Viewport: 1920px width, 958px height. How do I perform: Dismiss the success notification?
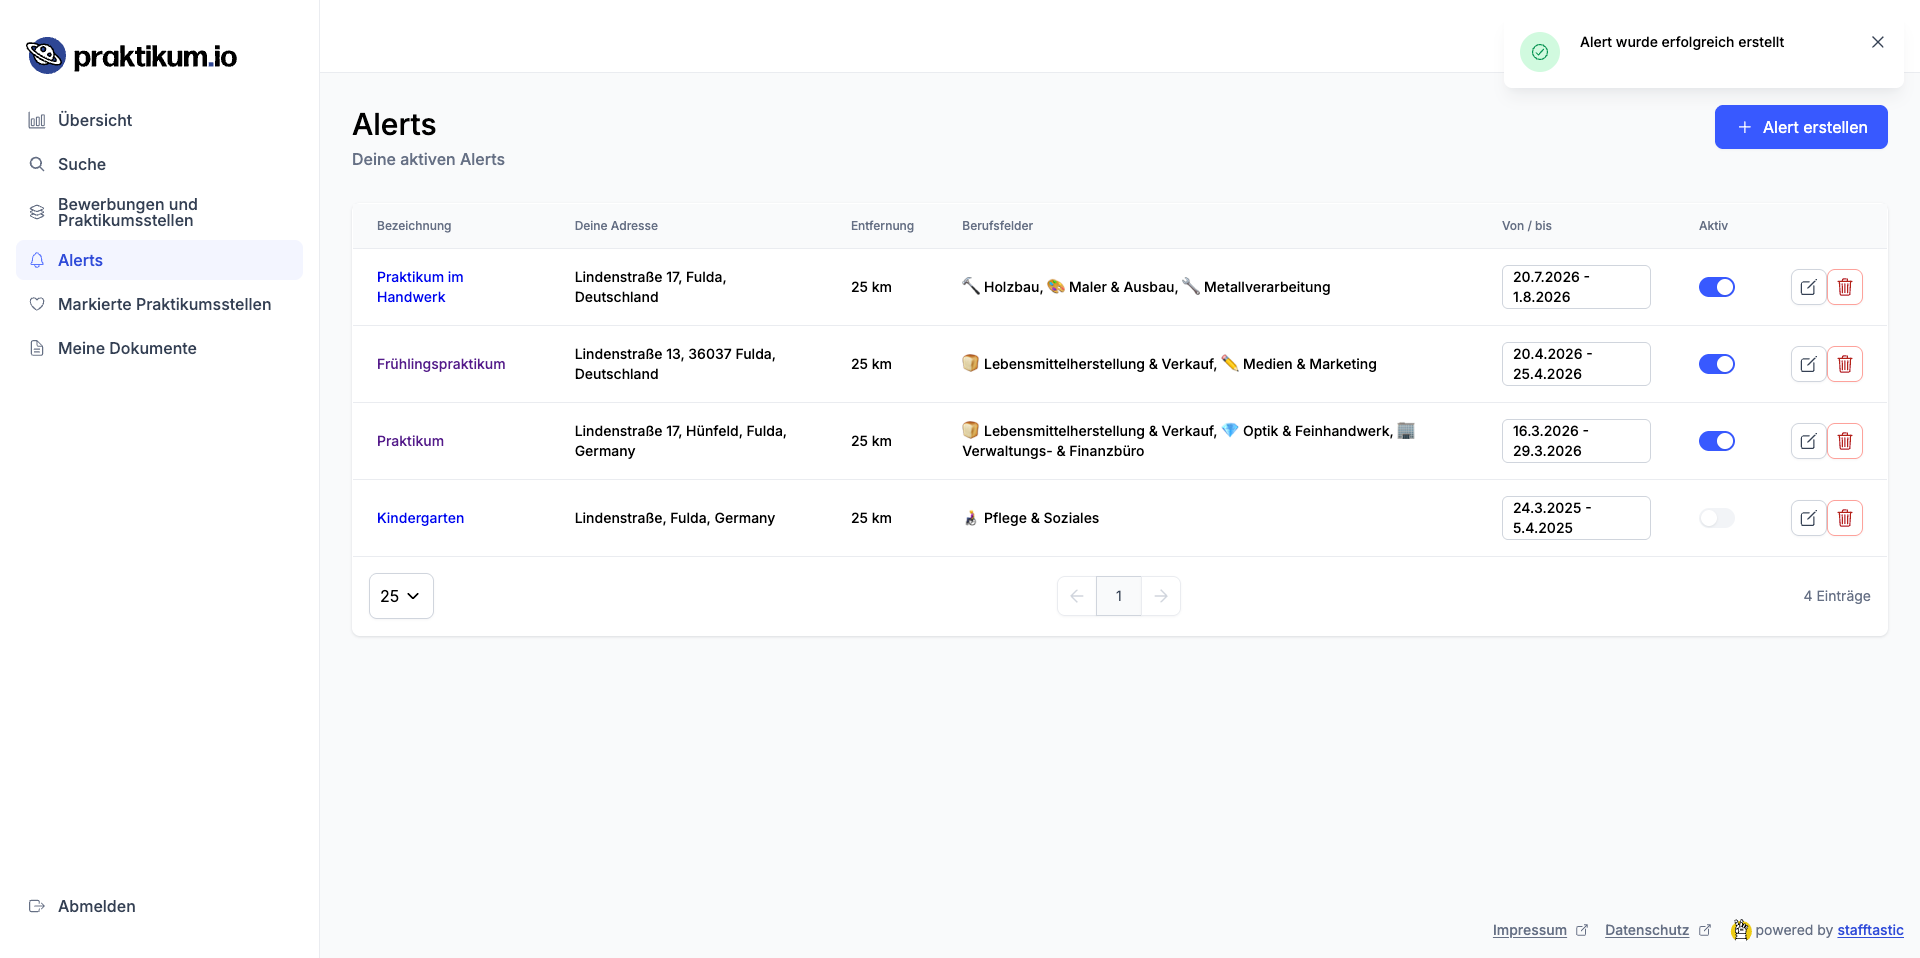(1877, 42)
